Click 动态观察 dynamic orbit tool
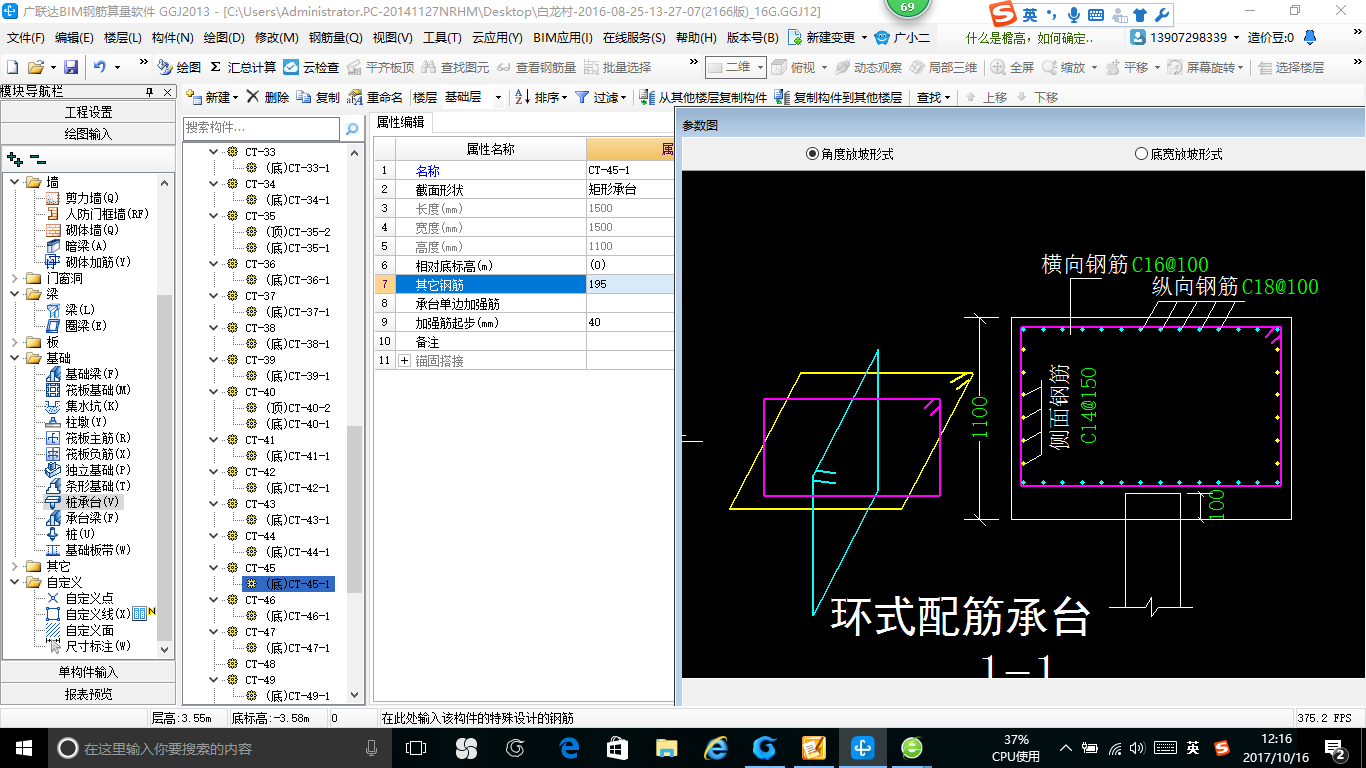The image size is (1366, 768). (868, 67)
